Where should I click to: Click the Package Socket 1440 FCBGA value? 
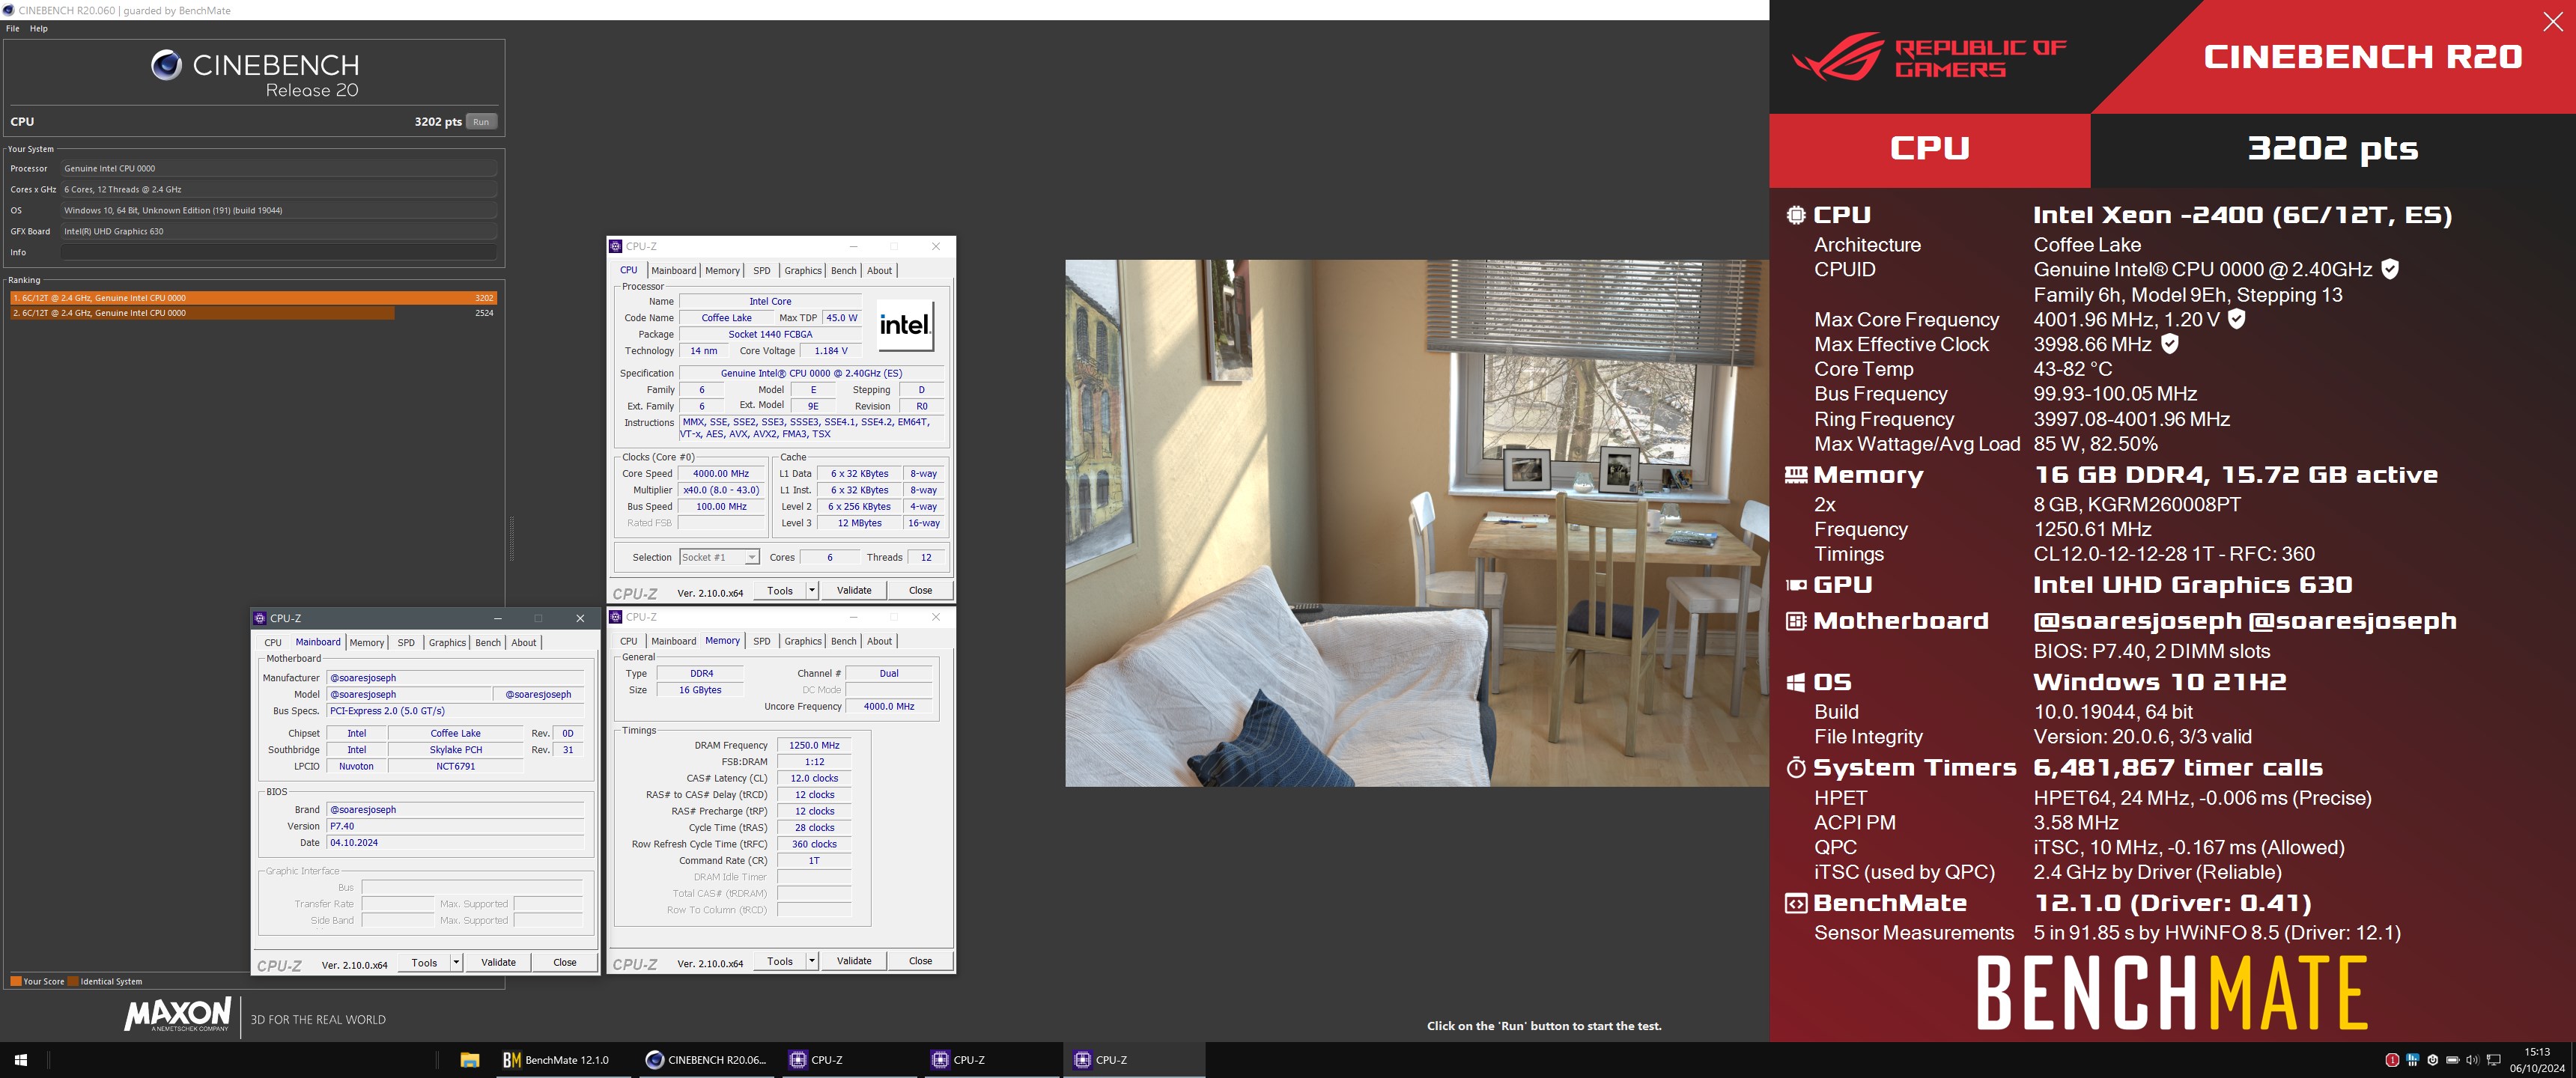[770, 334]
